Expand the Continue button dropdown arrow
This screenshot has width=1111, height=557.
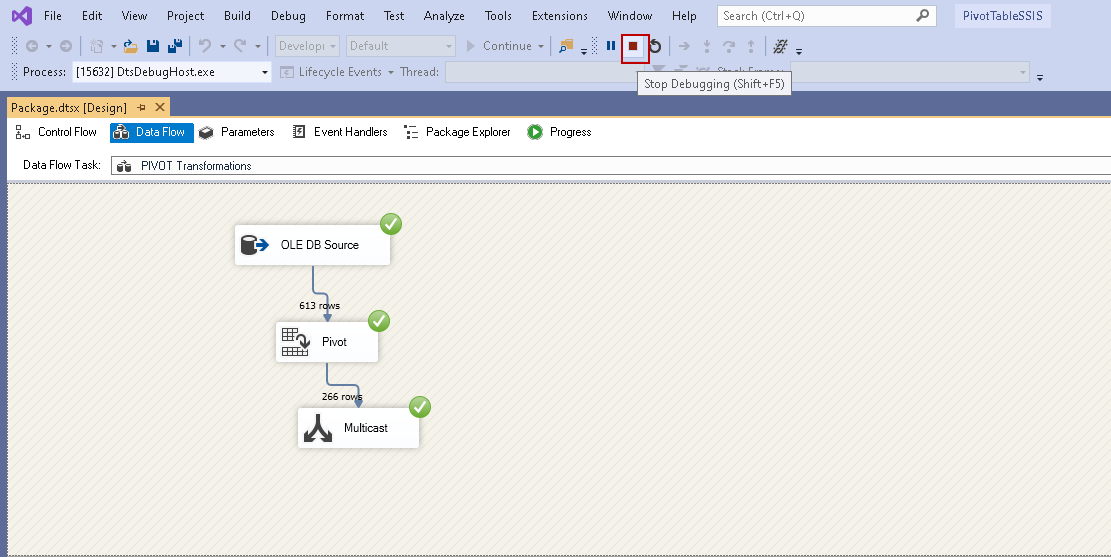(x=541, y=47)
